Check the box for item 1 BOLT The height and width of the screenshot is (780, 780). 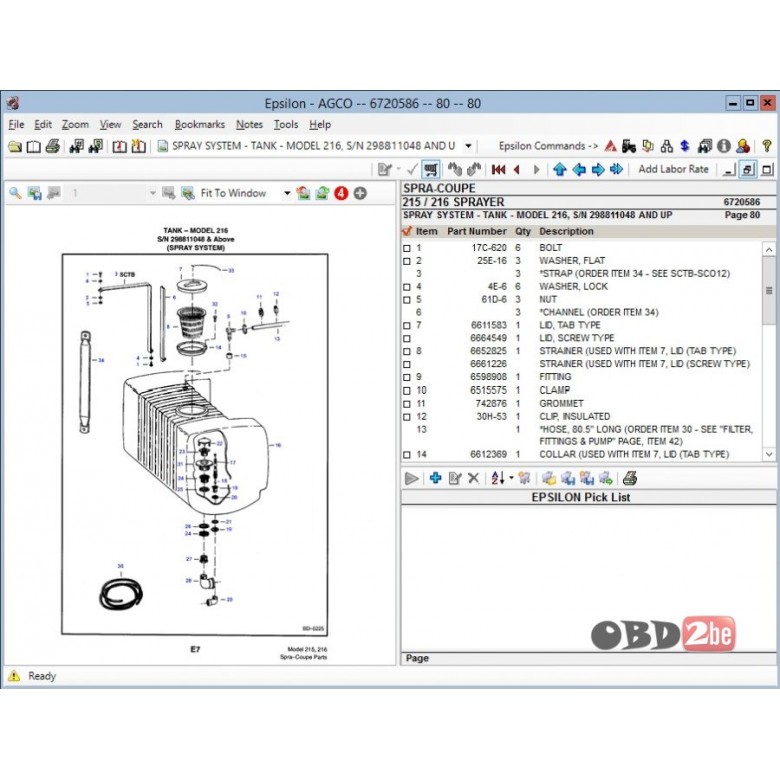[407, 248]
